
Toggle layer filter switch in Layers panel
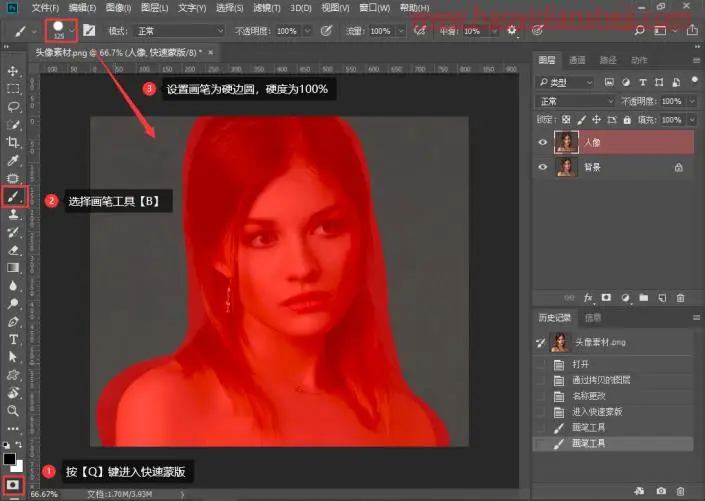695,80
